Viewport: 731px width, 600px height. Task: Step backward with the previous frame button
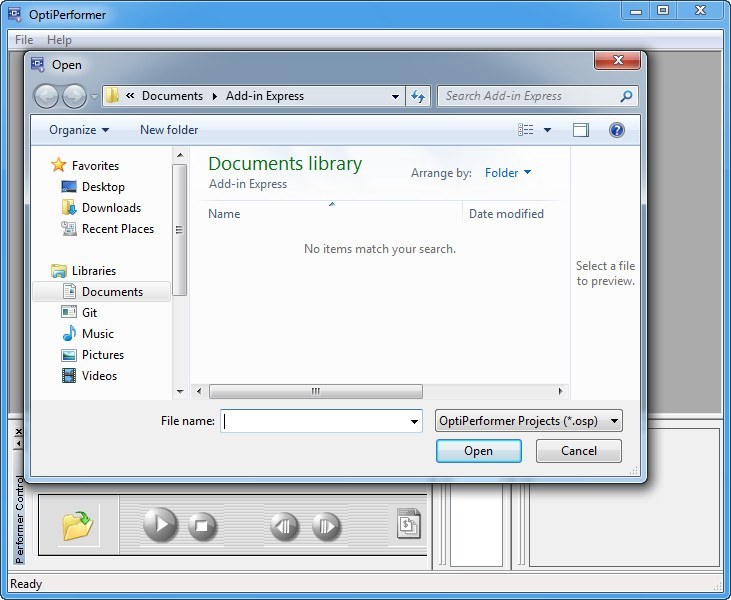[284, 526]
